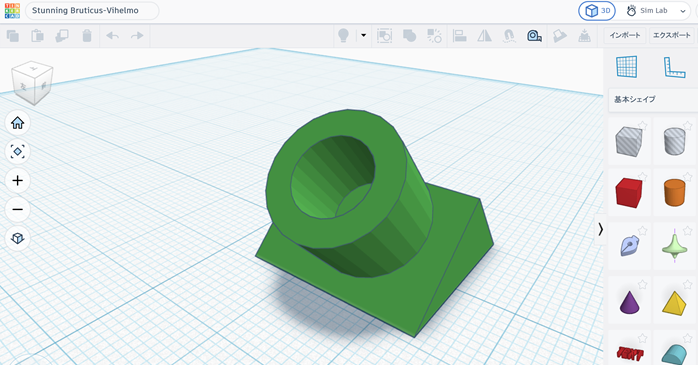Fit all in view icon

17,152
